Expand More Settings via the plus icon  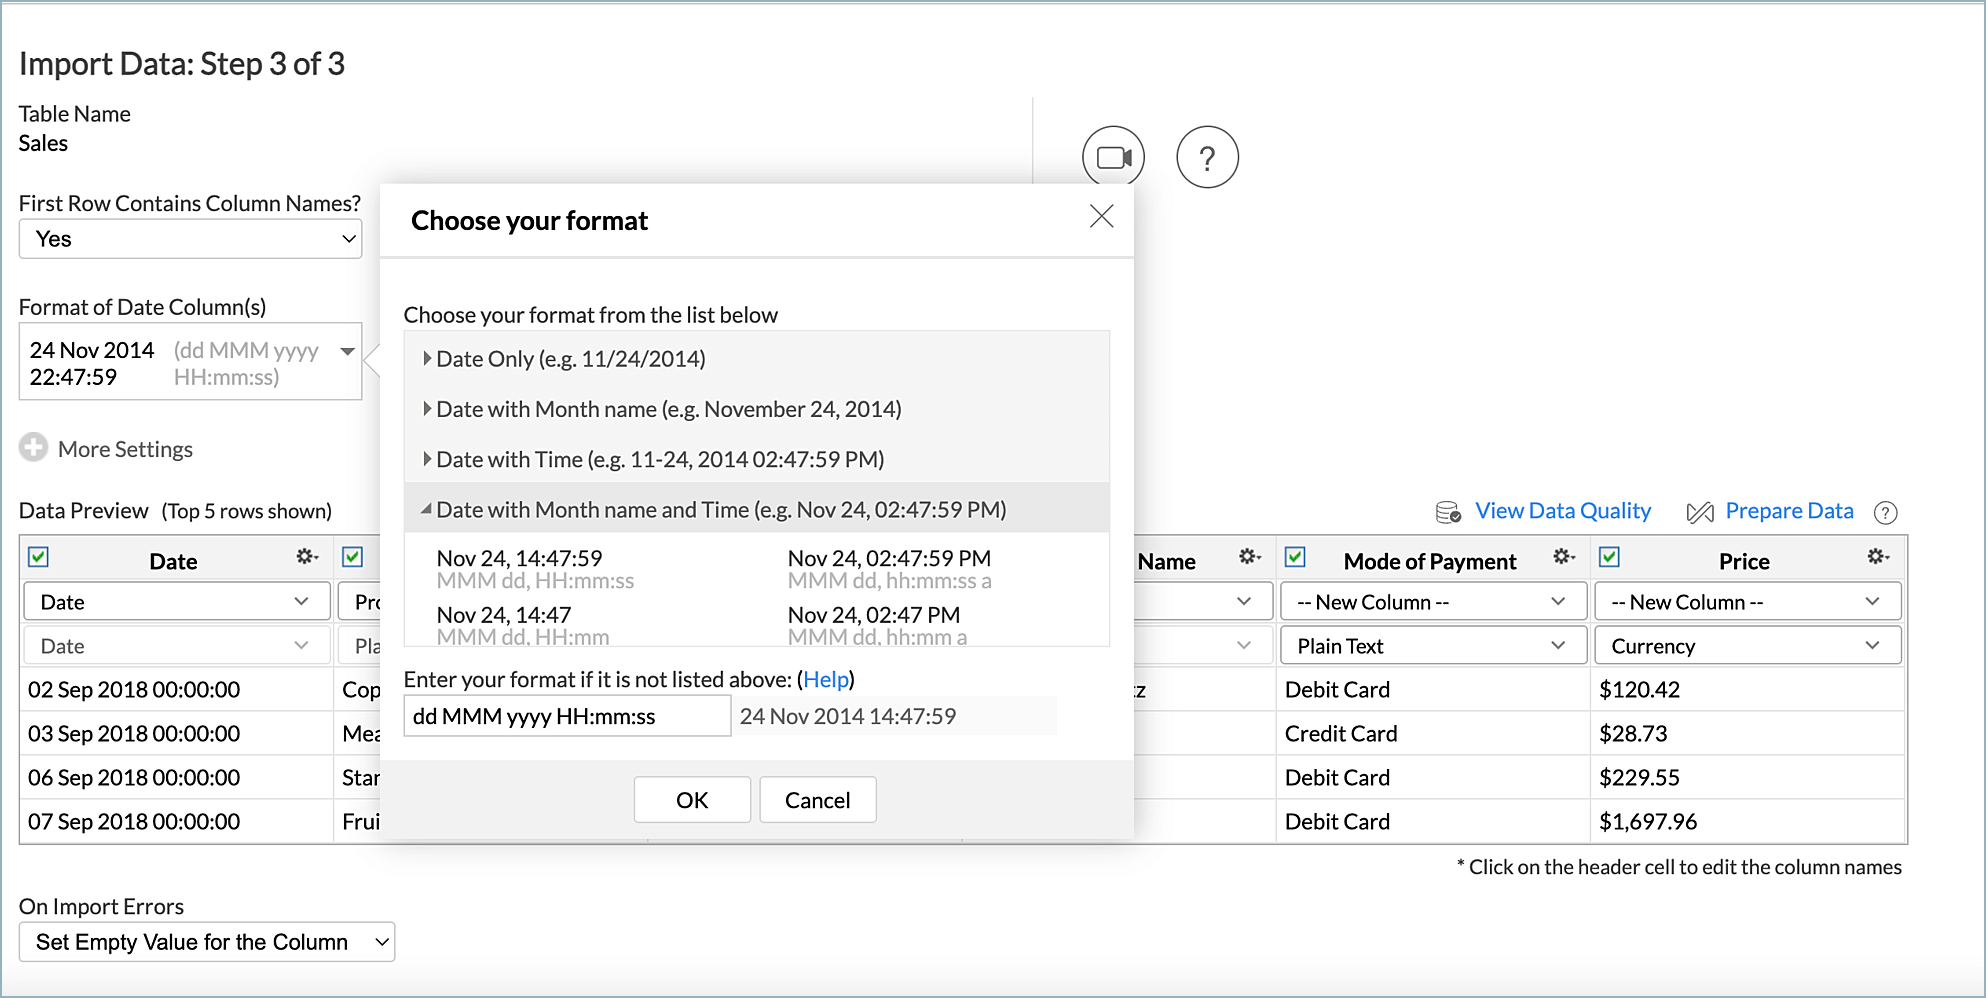(x=33, y=447)
